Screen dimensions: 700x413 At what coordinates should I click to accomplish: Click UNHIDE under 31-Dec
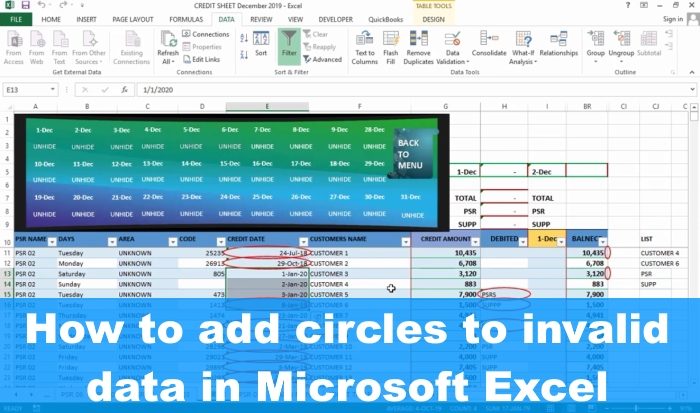click(412, 215)
